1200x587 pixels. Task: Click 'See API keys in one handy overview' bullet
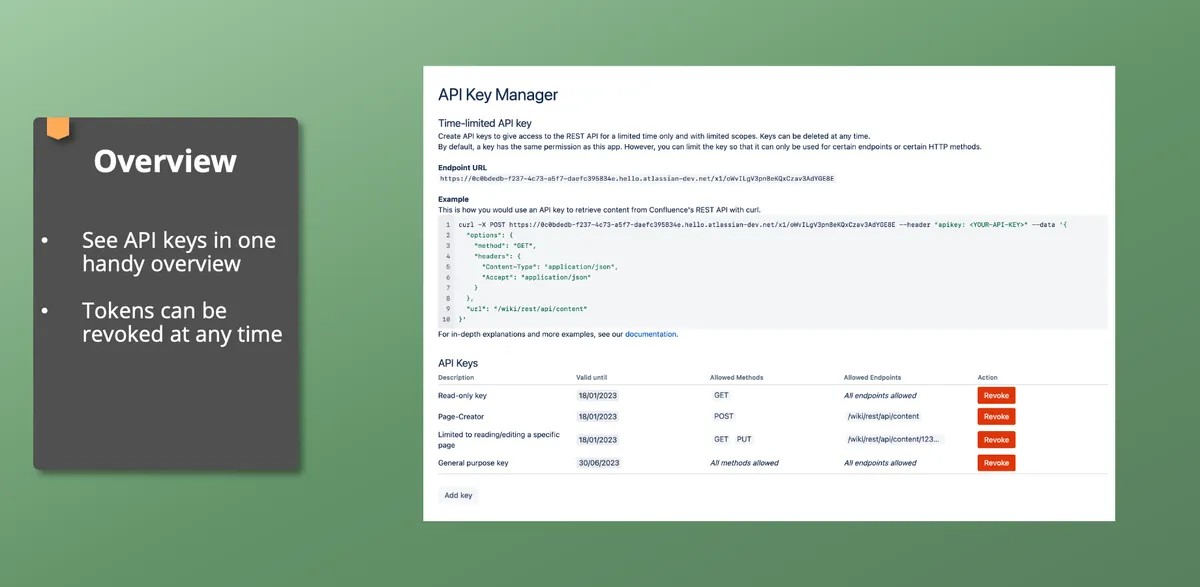179,252
